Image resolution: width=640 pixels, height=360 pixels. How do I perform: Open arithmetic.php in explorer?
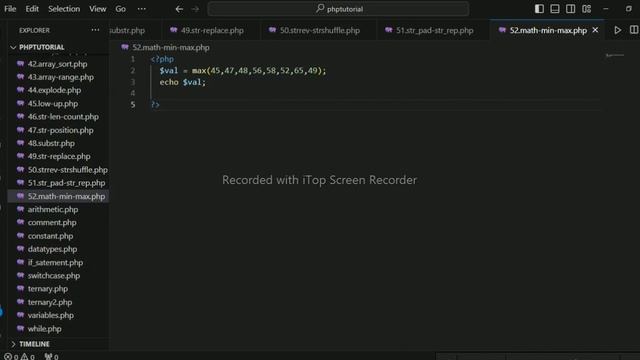click(58, 209)
